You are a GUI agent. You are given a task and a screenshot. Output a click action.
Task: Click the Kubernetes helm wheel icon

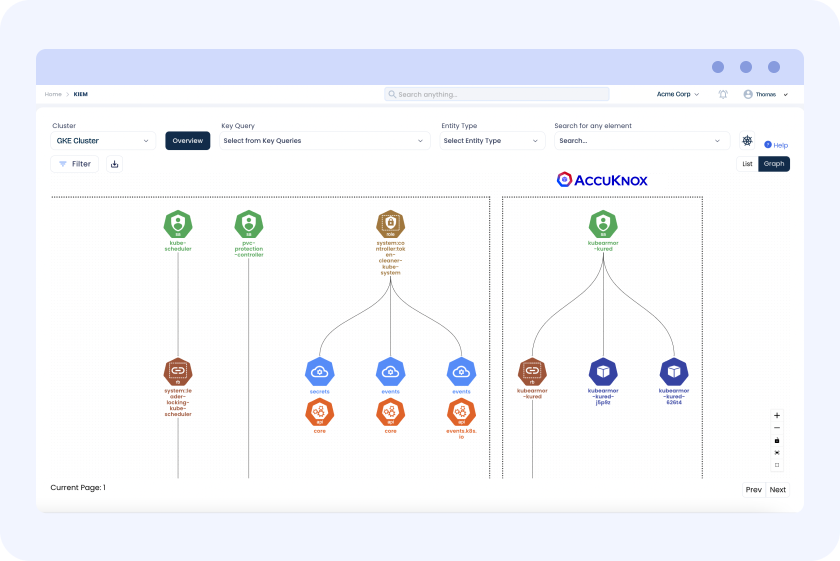coord(747,141)
